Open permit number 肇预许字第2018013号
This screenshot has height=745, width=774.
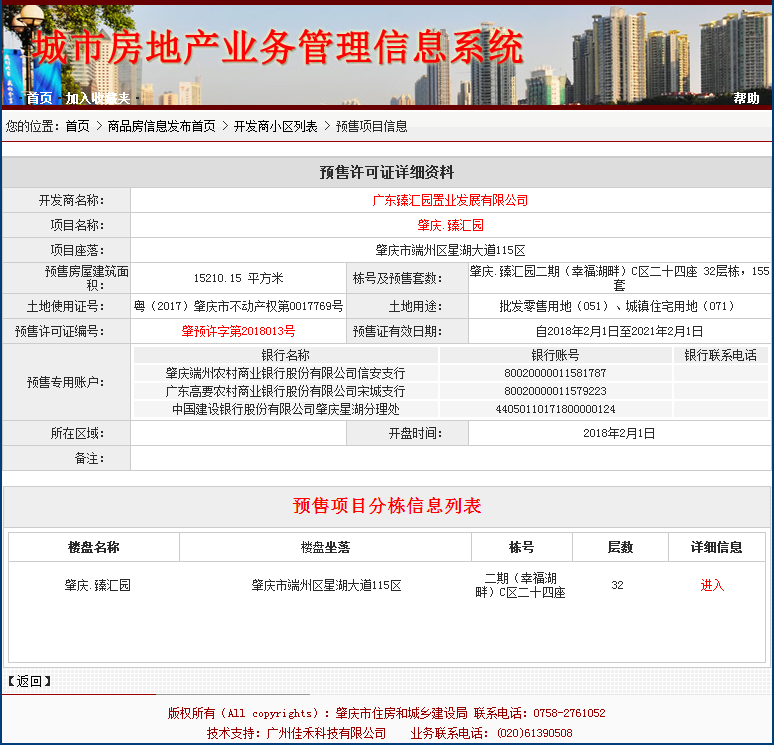point(238,331)
